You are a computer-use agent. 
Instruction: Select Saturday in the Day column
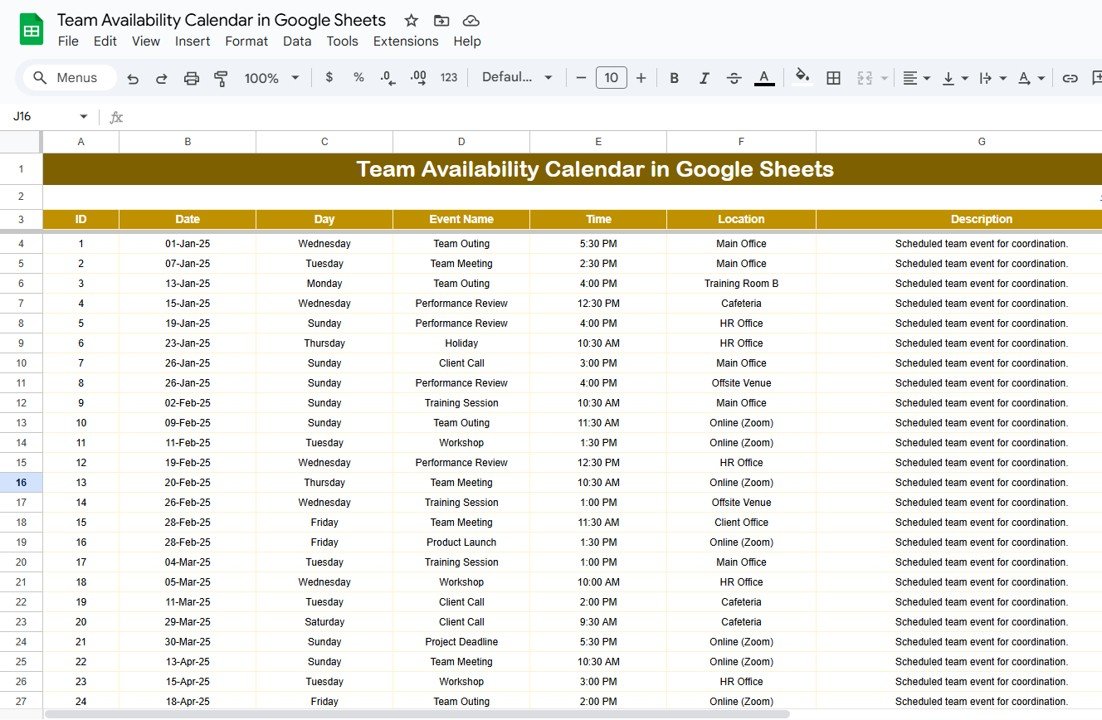(324, 622)
